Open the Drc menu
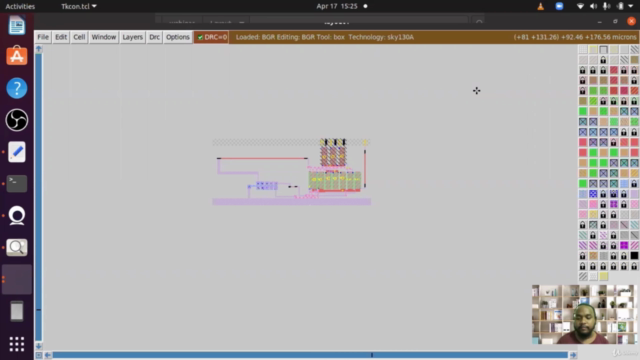Screen dimensions: 640x360 [154, 37]
